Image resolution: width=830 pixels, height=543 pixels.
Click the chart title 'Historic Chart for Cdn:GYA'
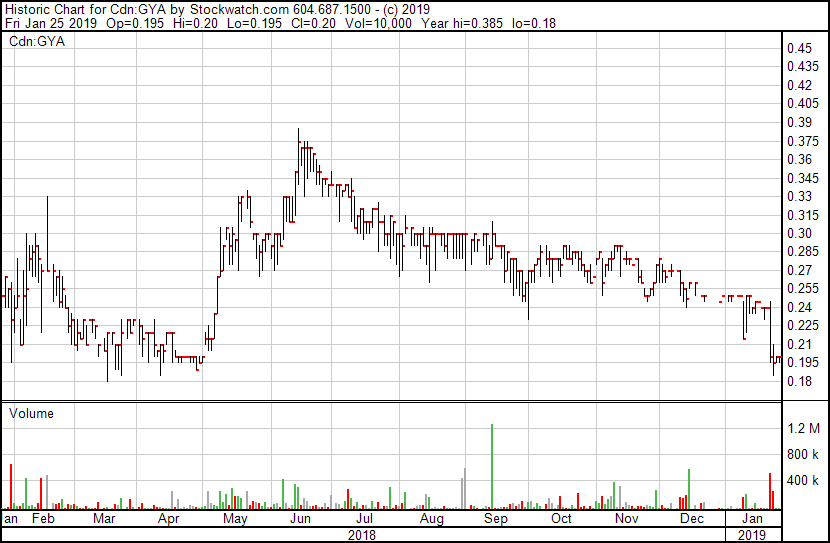(85, 10)
